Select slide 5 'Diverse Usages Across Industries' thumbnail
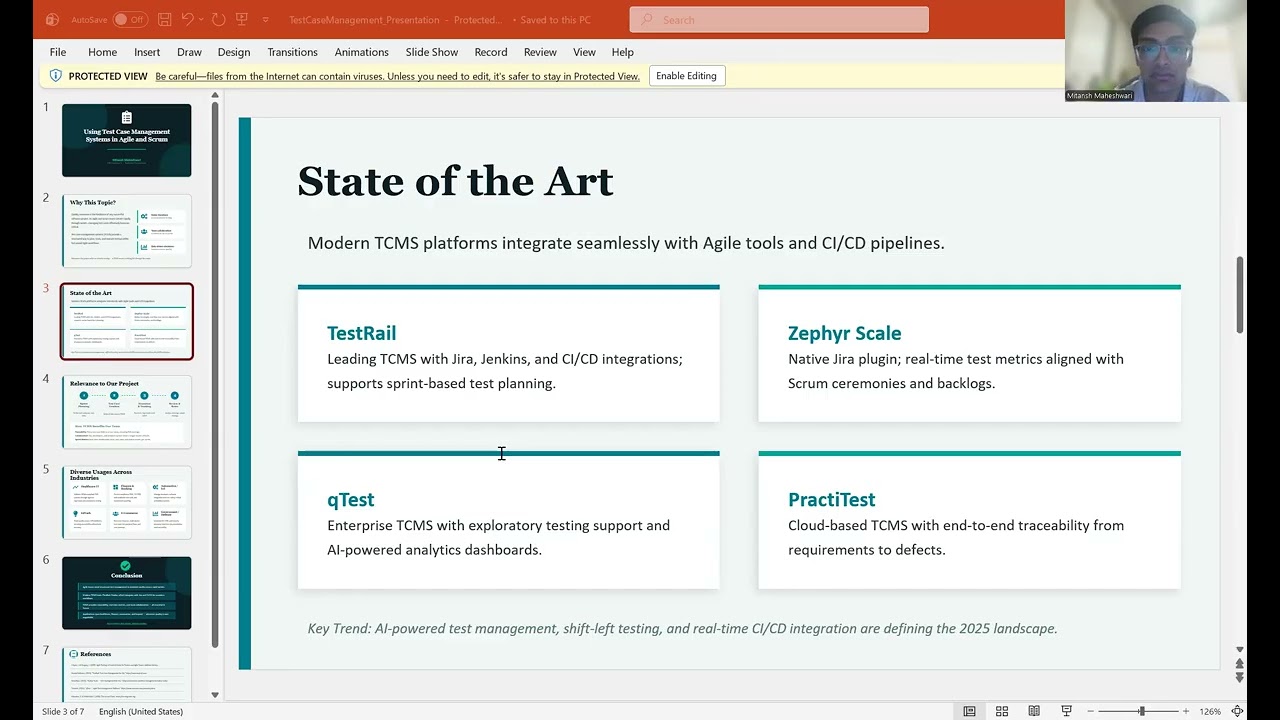1280x720 pixels. point(126,502)
